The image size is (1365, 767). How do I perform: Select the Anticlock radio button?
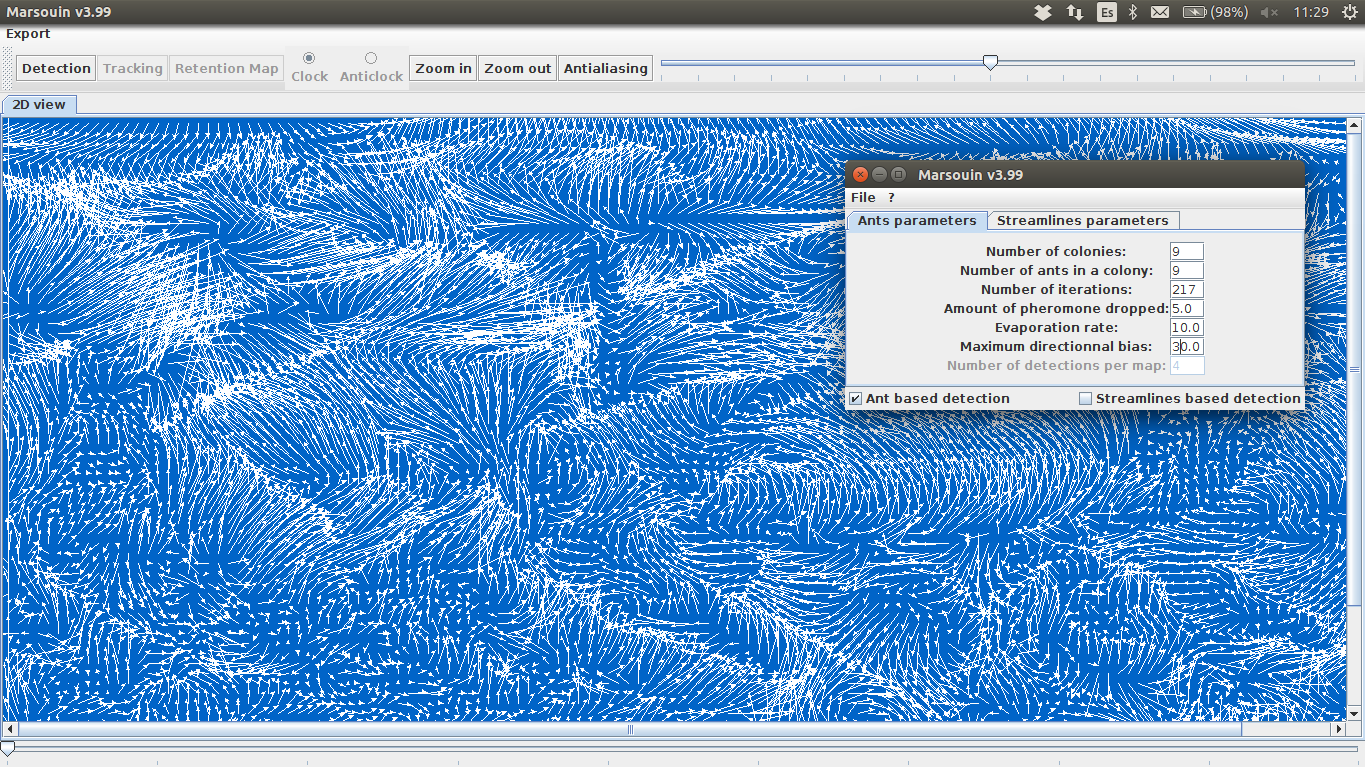pos(371,58)
